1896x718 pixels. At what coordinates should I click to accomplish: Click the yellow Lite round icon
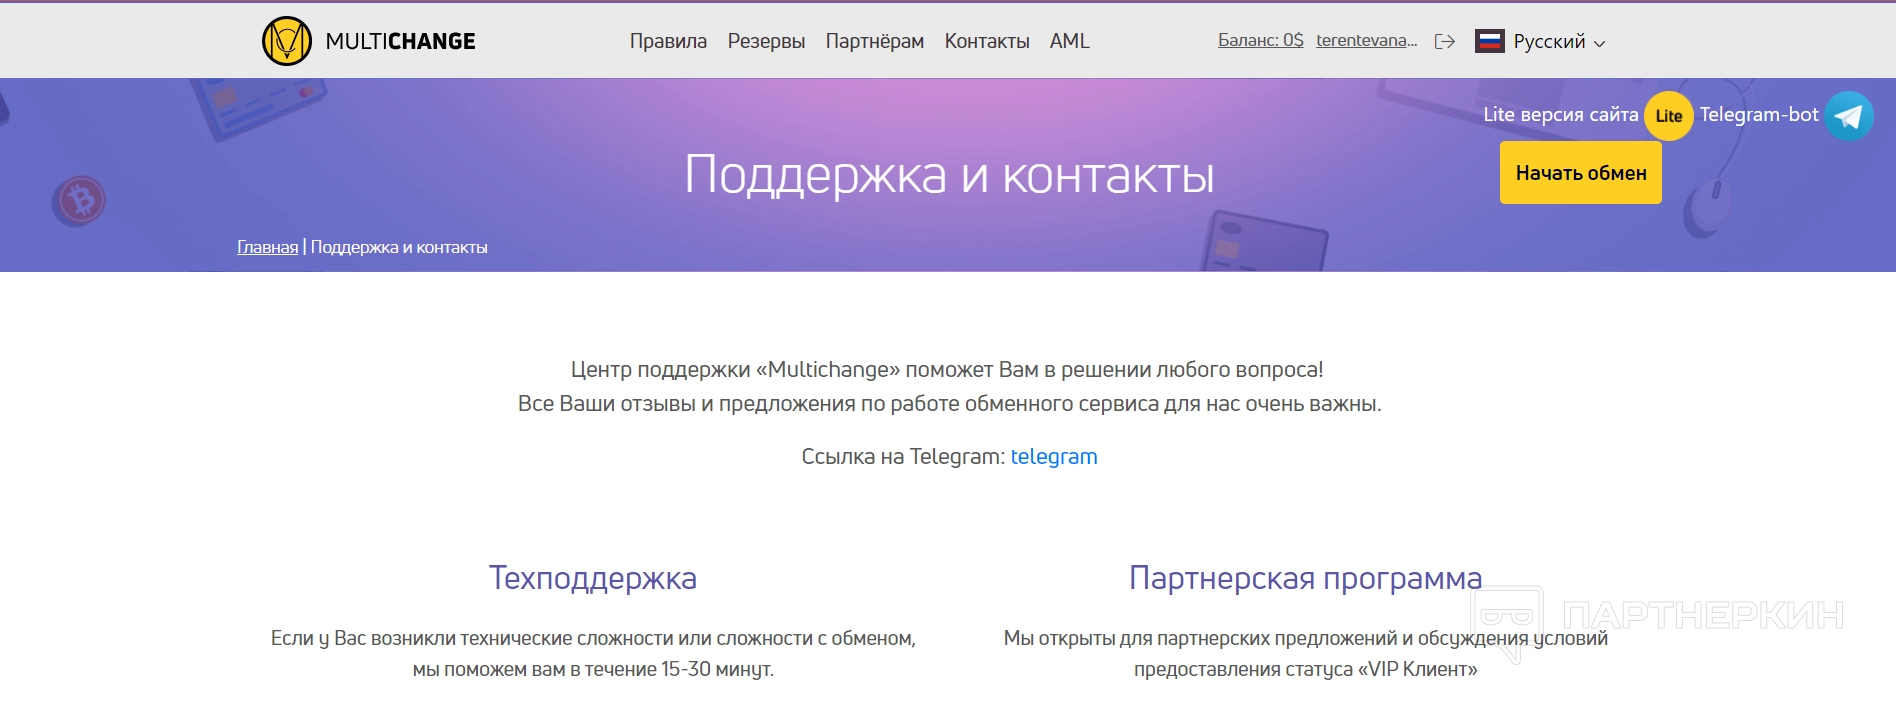pyautogui.click(x=1668, y=115)
